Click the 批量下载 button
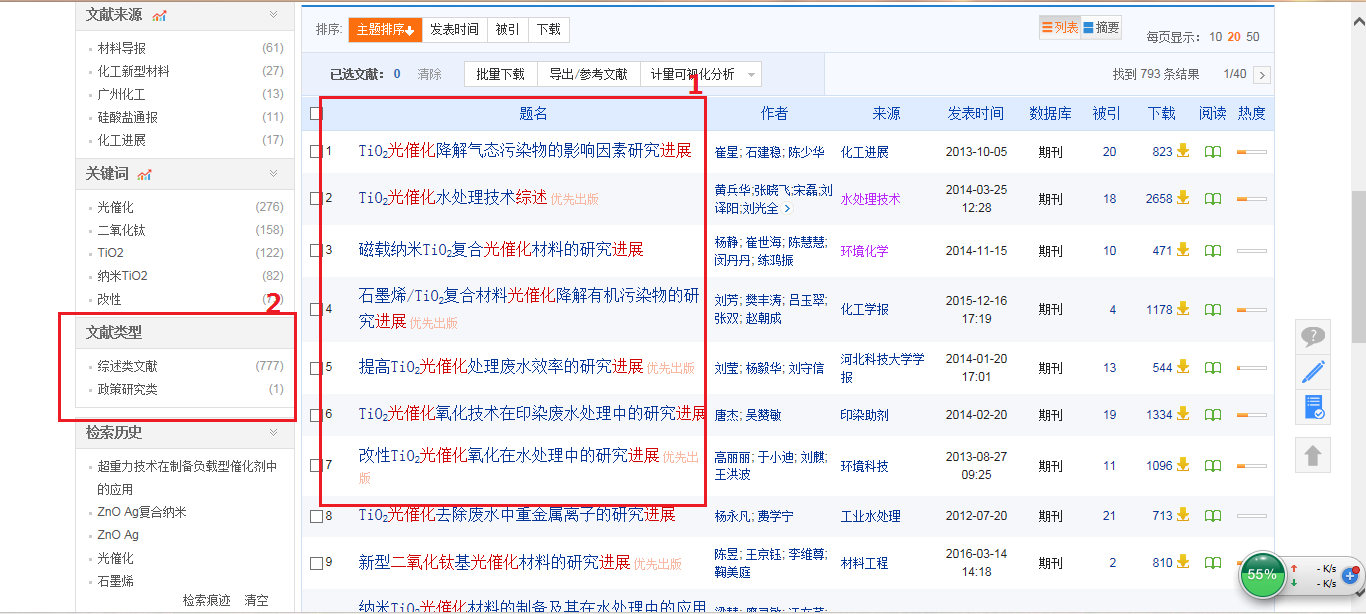 [500, 74]
